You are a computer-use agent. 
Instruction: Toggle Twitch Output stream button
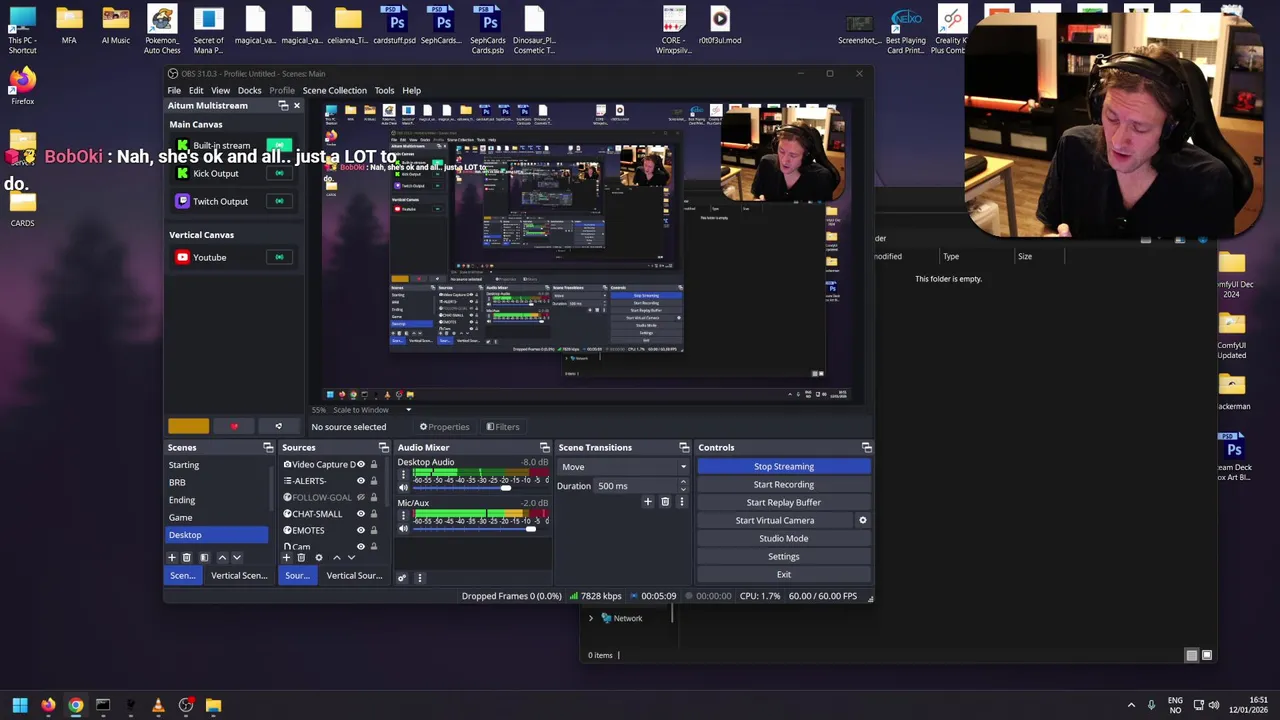[279, 201]
